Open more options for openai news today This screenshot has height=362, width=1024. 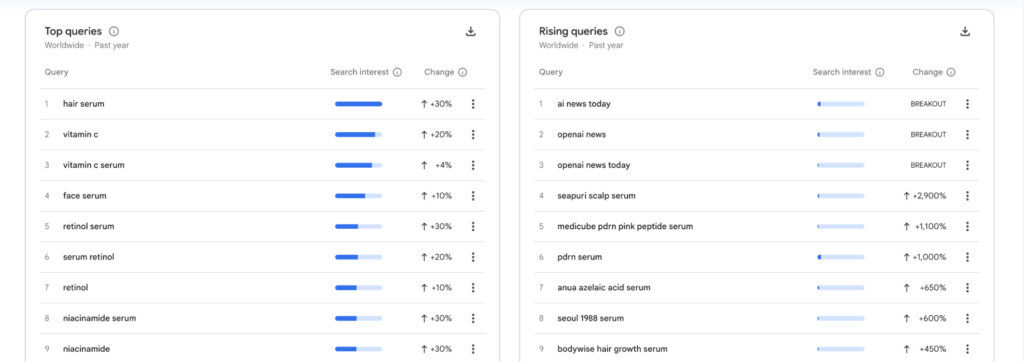(967, 165)
